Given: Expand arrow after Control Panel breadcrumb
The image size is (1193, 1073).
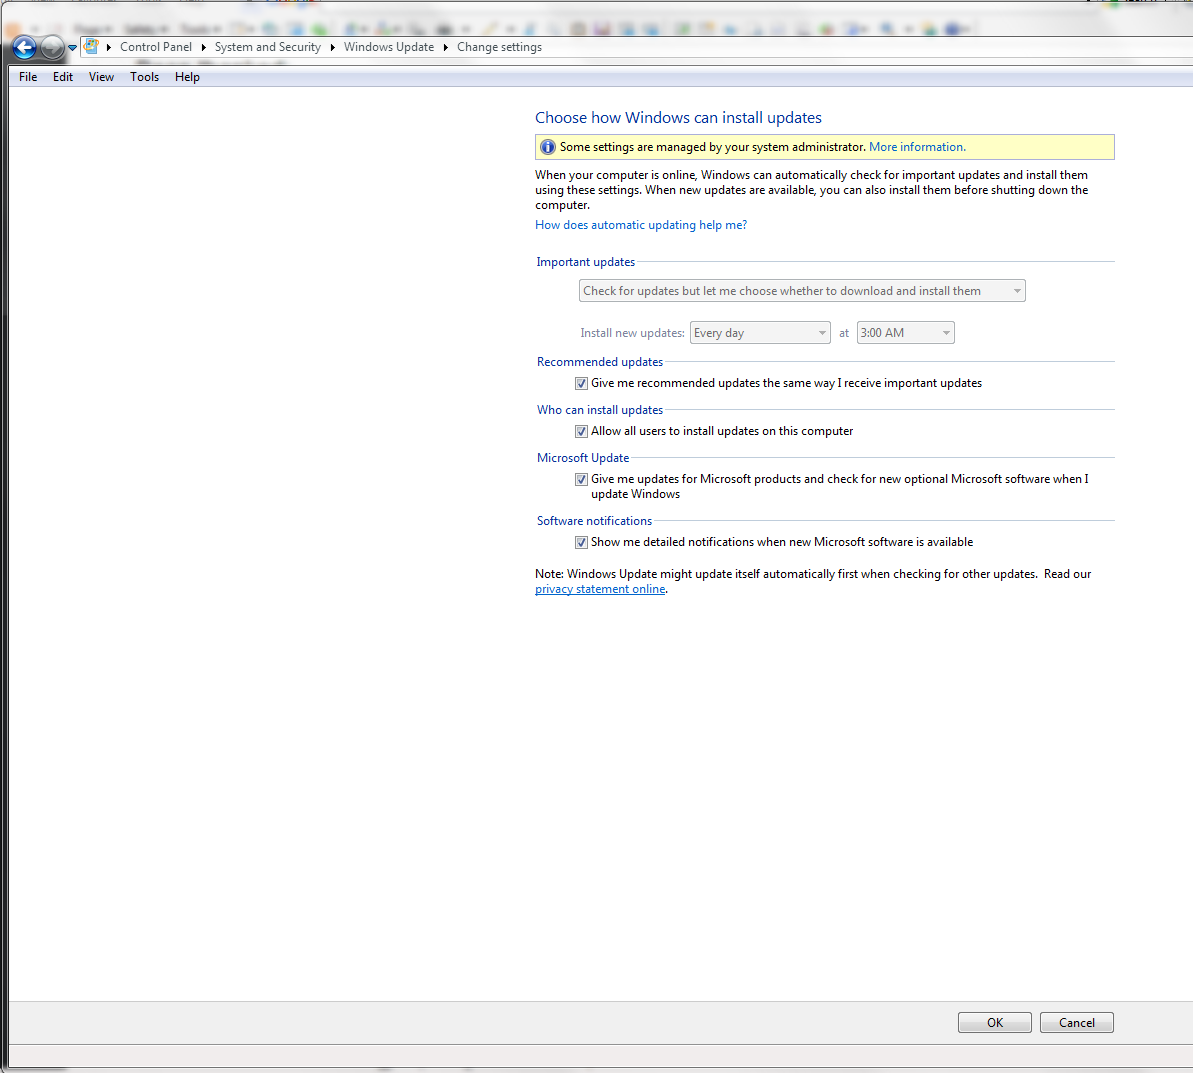Looking at the screenshot, I should (204, 47).
